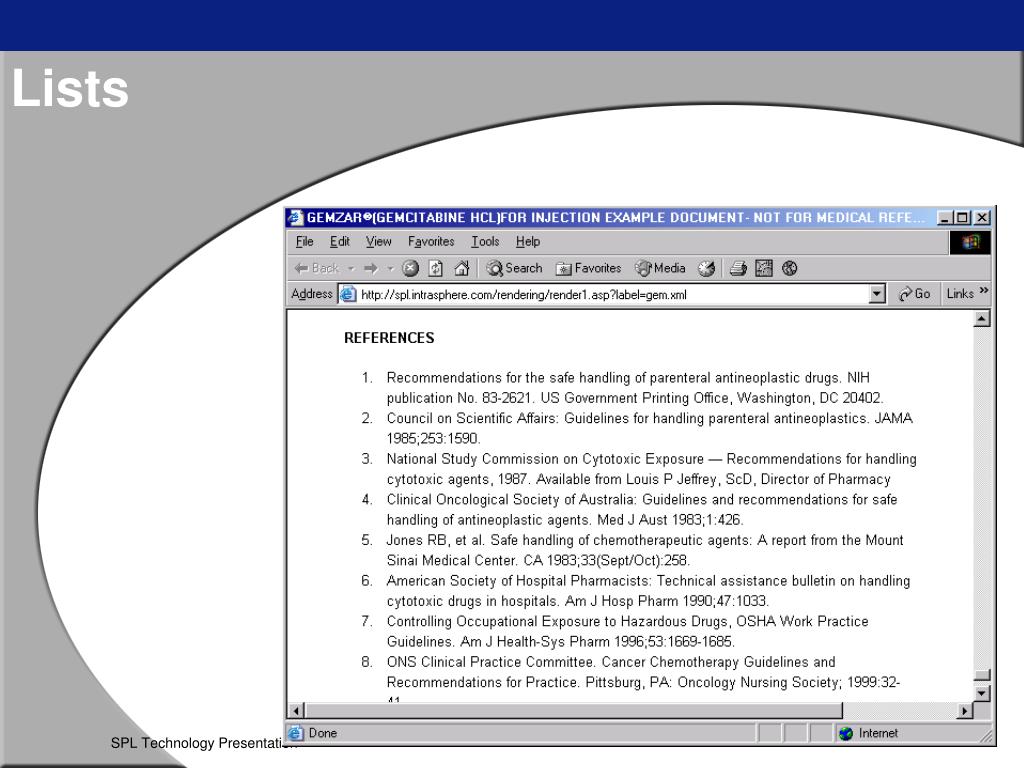Open the Favorites menu

click(431, 242)
